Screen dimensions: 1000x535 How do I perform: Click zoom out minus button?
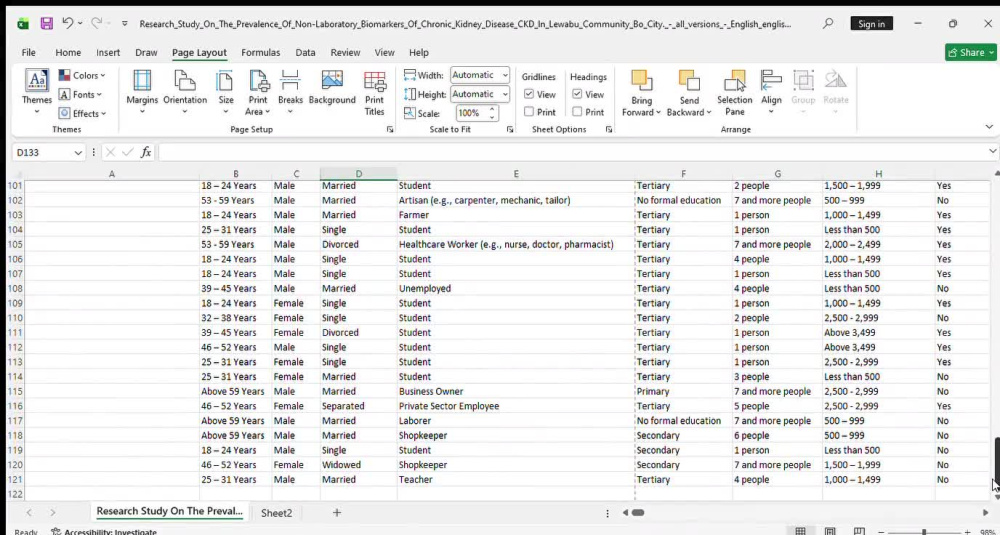(x=881, y=531)
